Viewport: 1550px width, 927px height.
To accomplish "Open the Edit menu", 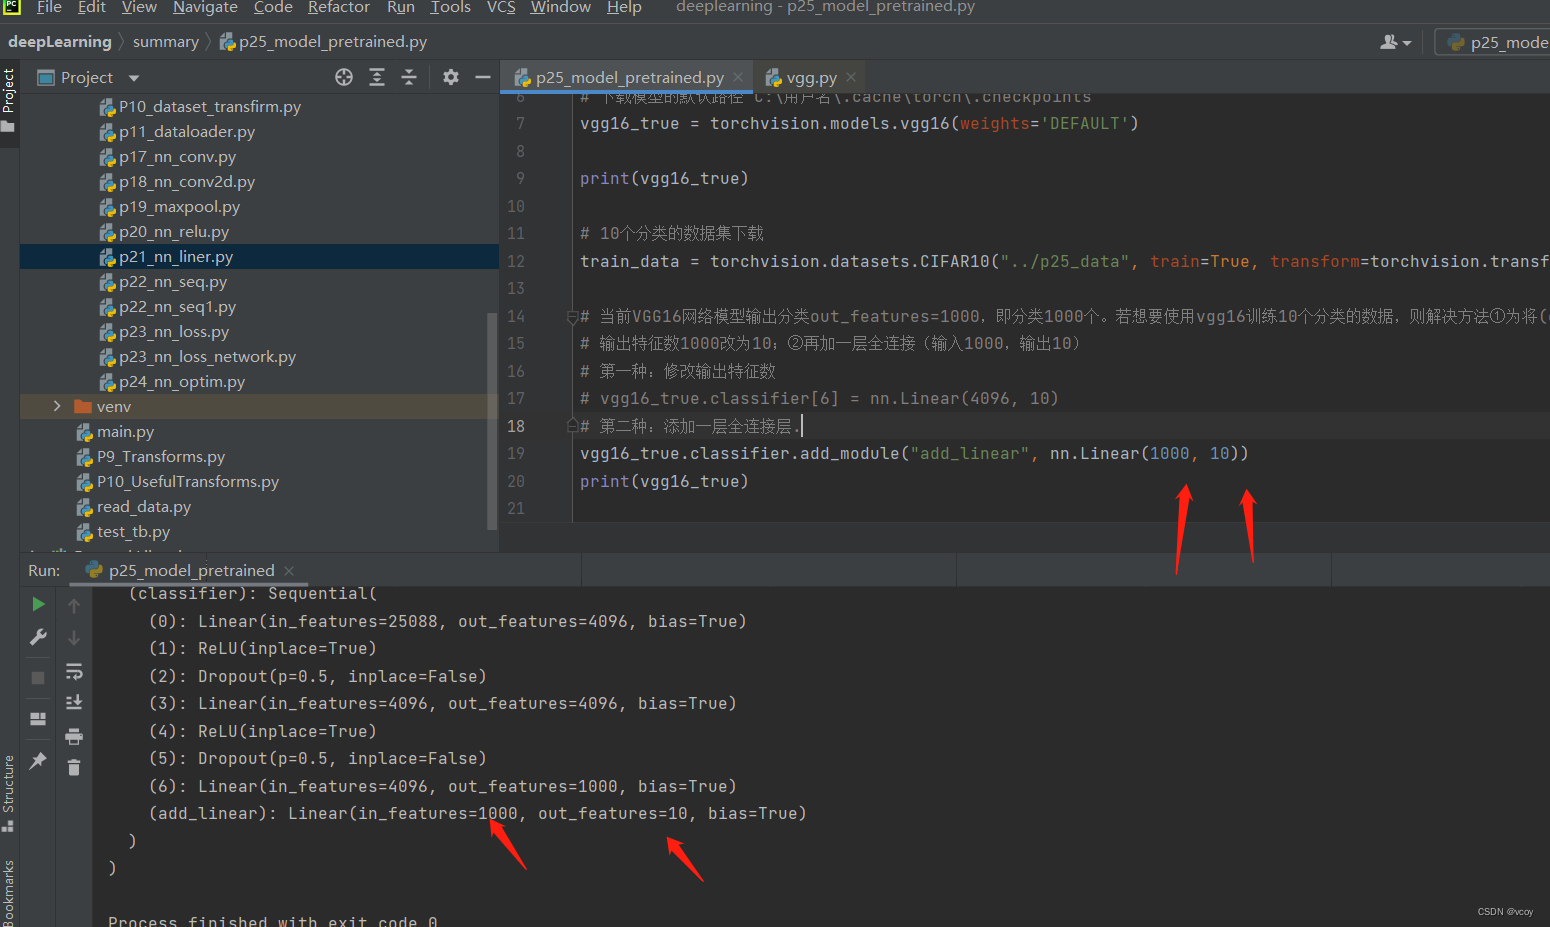I will coord(92,7).
